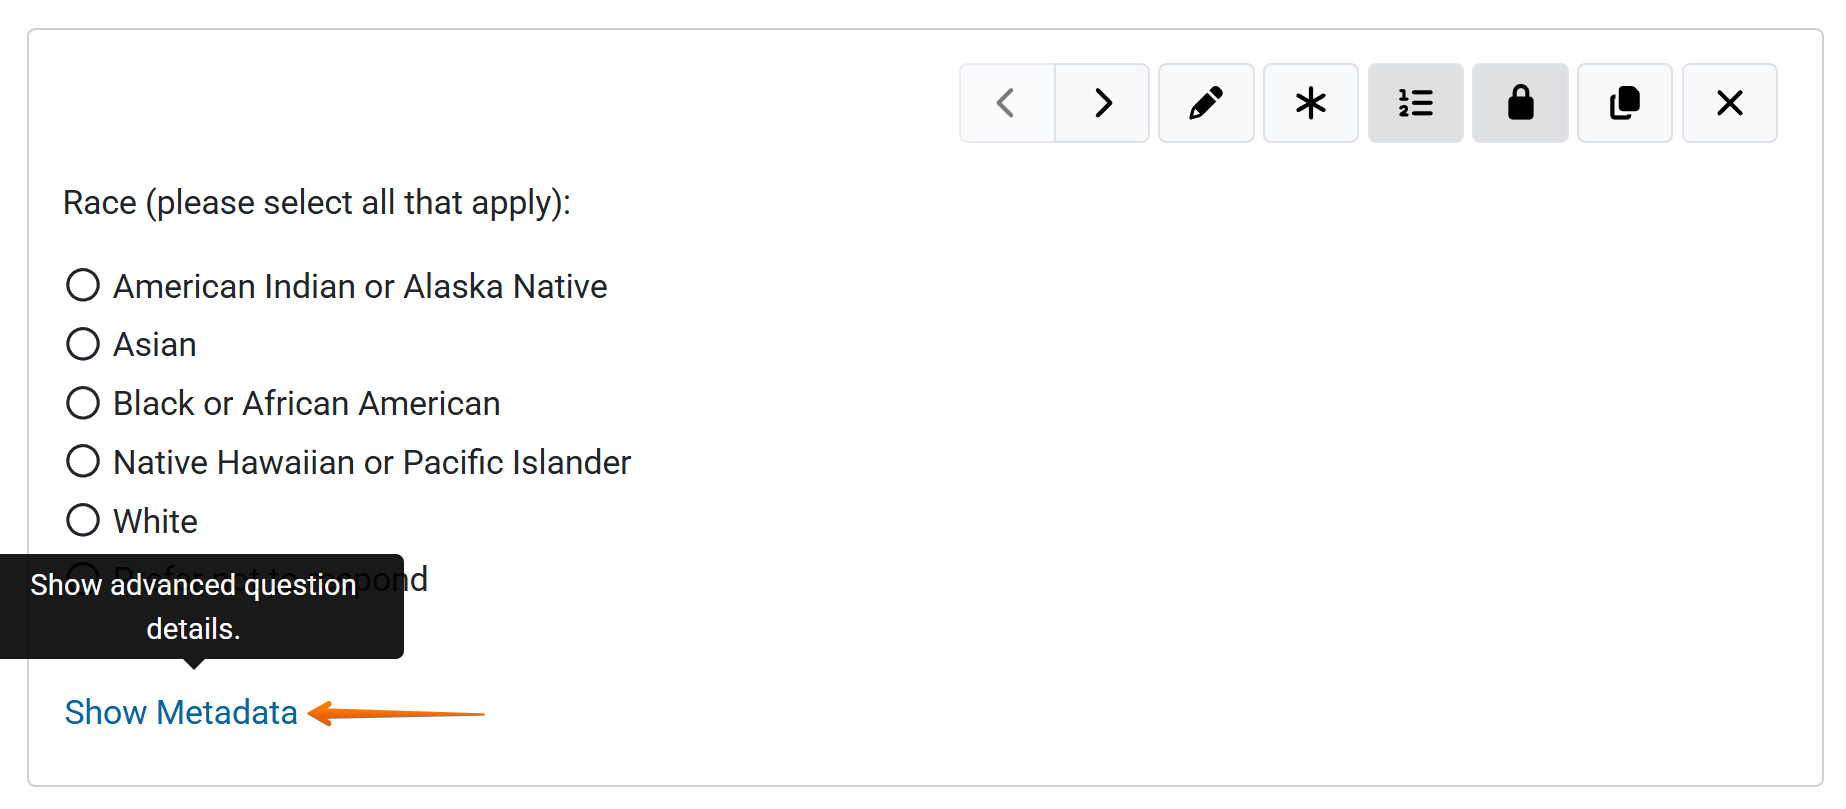Duplicate question with the copy icon

coord(1625,103)
